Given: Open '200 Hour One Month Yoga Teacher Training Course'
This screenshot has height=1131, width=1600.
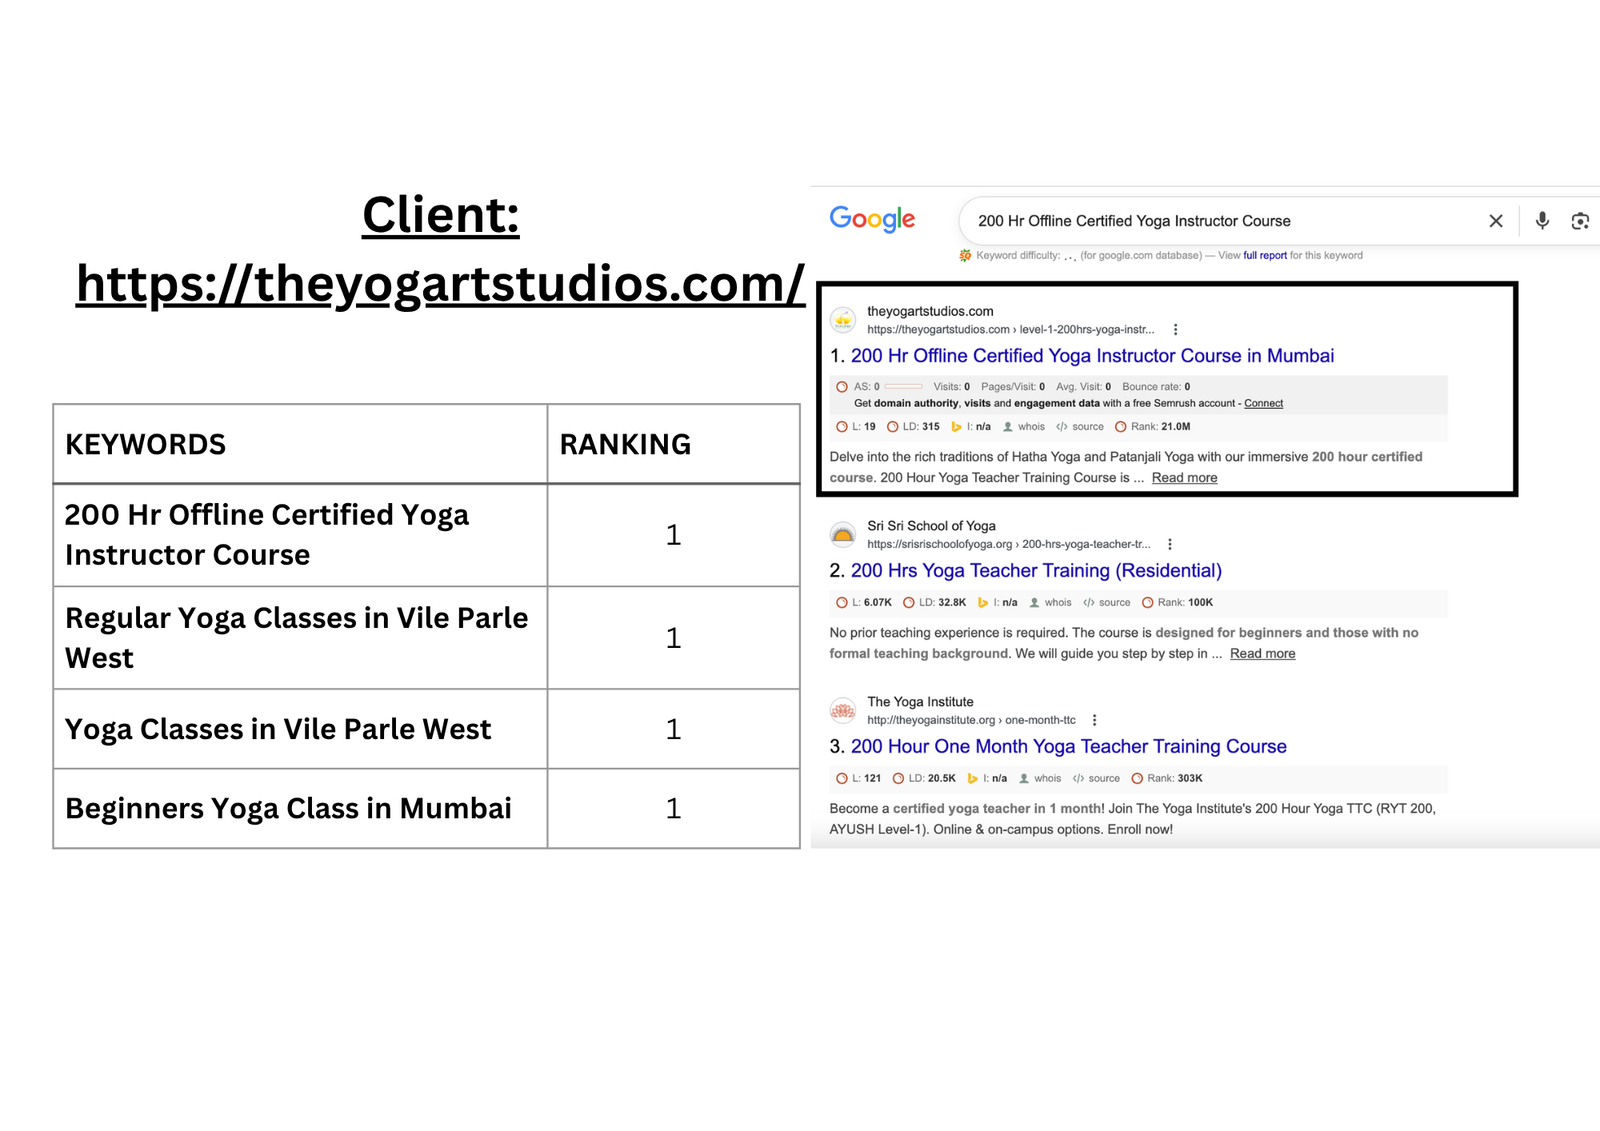Looking at the screenshot, I should 1068,747.
